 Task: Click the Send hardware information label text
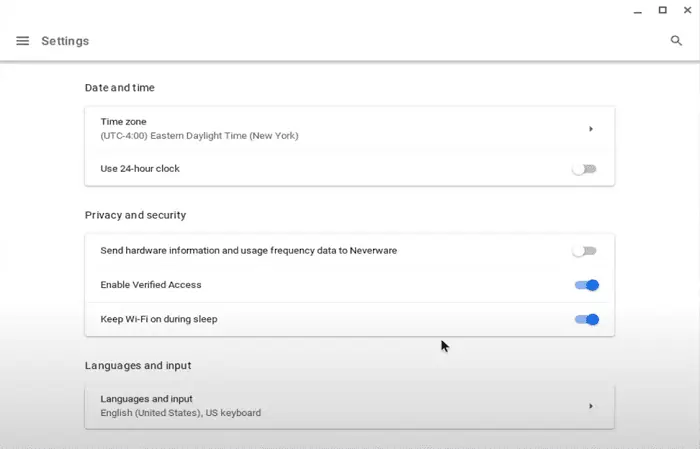249,250
